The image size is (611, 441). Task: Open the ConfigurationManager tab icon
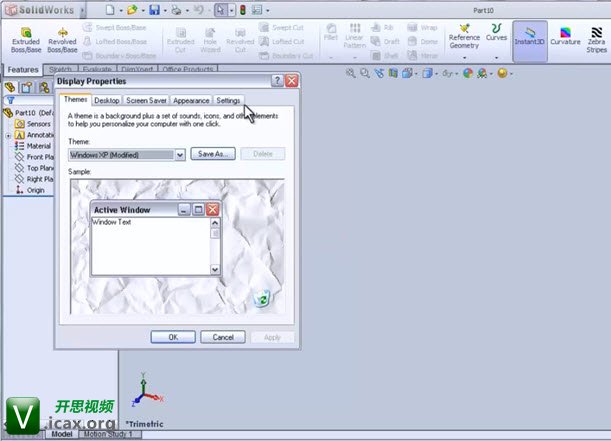pos(44,87)
